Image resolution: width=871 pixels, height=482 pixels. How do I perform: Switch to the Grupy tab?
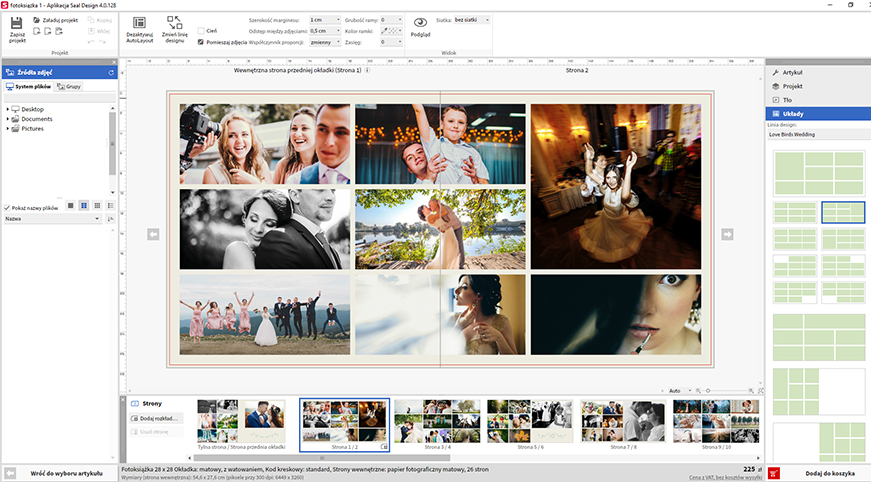click(x=70, y=86)
